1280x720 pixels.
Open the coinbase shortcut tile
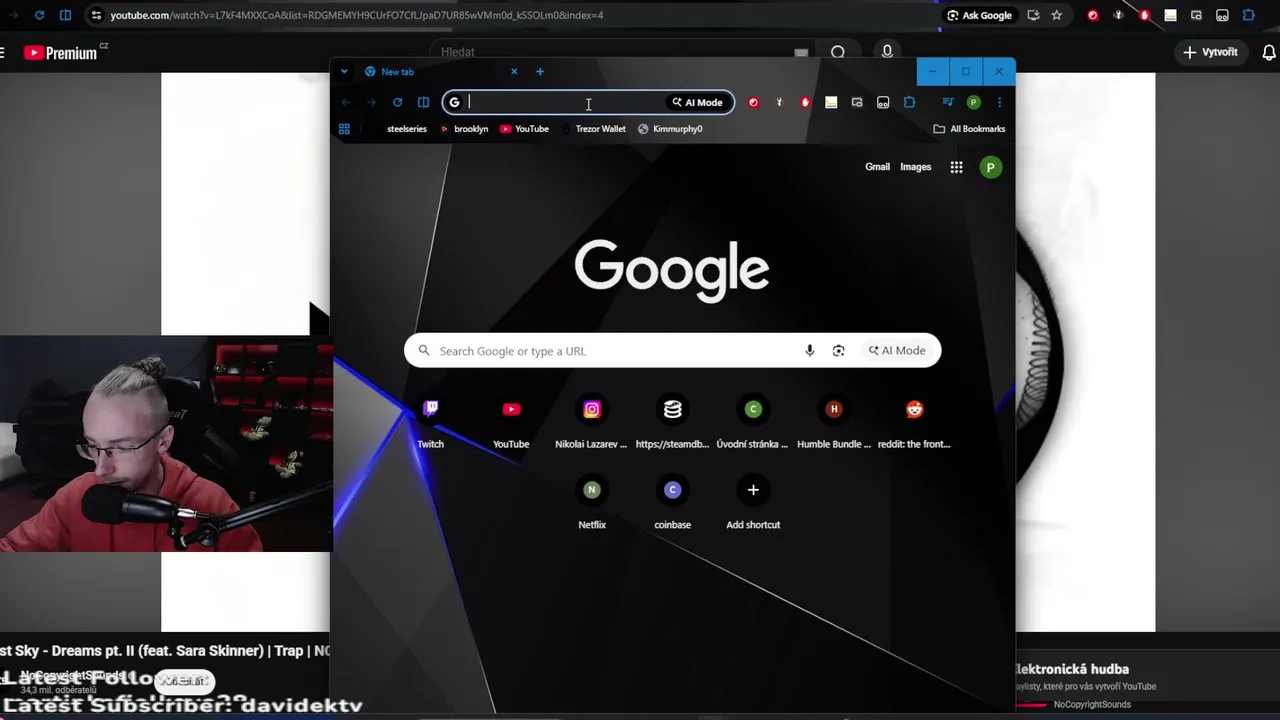tap(672, 502)
